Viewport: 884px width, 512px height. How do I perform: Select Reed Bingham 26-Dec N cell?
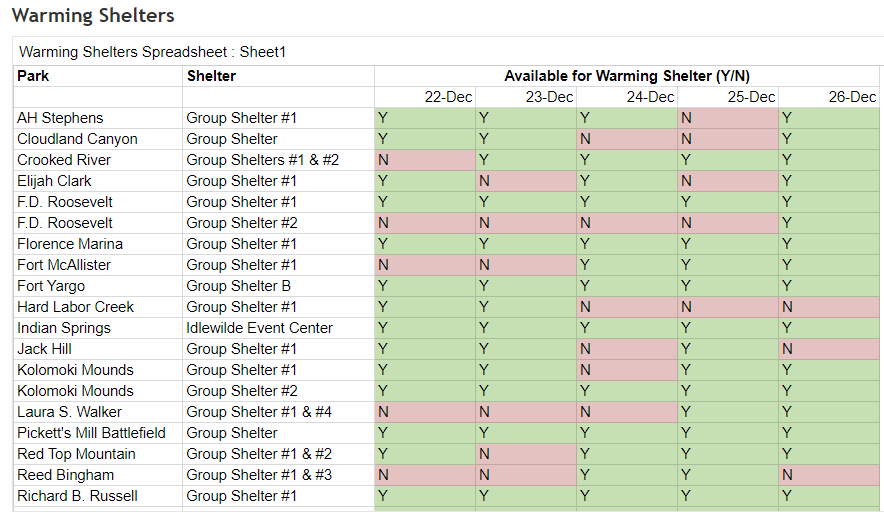click(x=829, y=475)
